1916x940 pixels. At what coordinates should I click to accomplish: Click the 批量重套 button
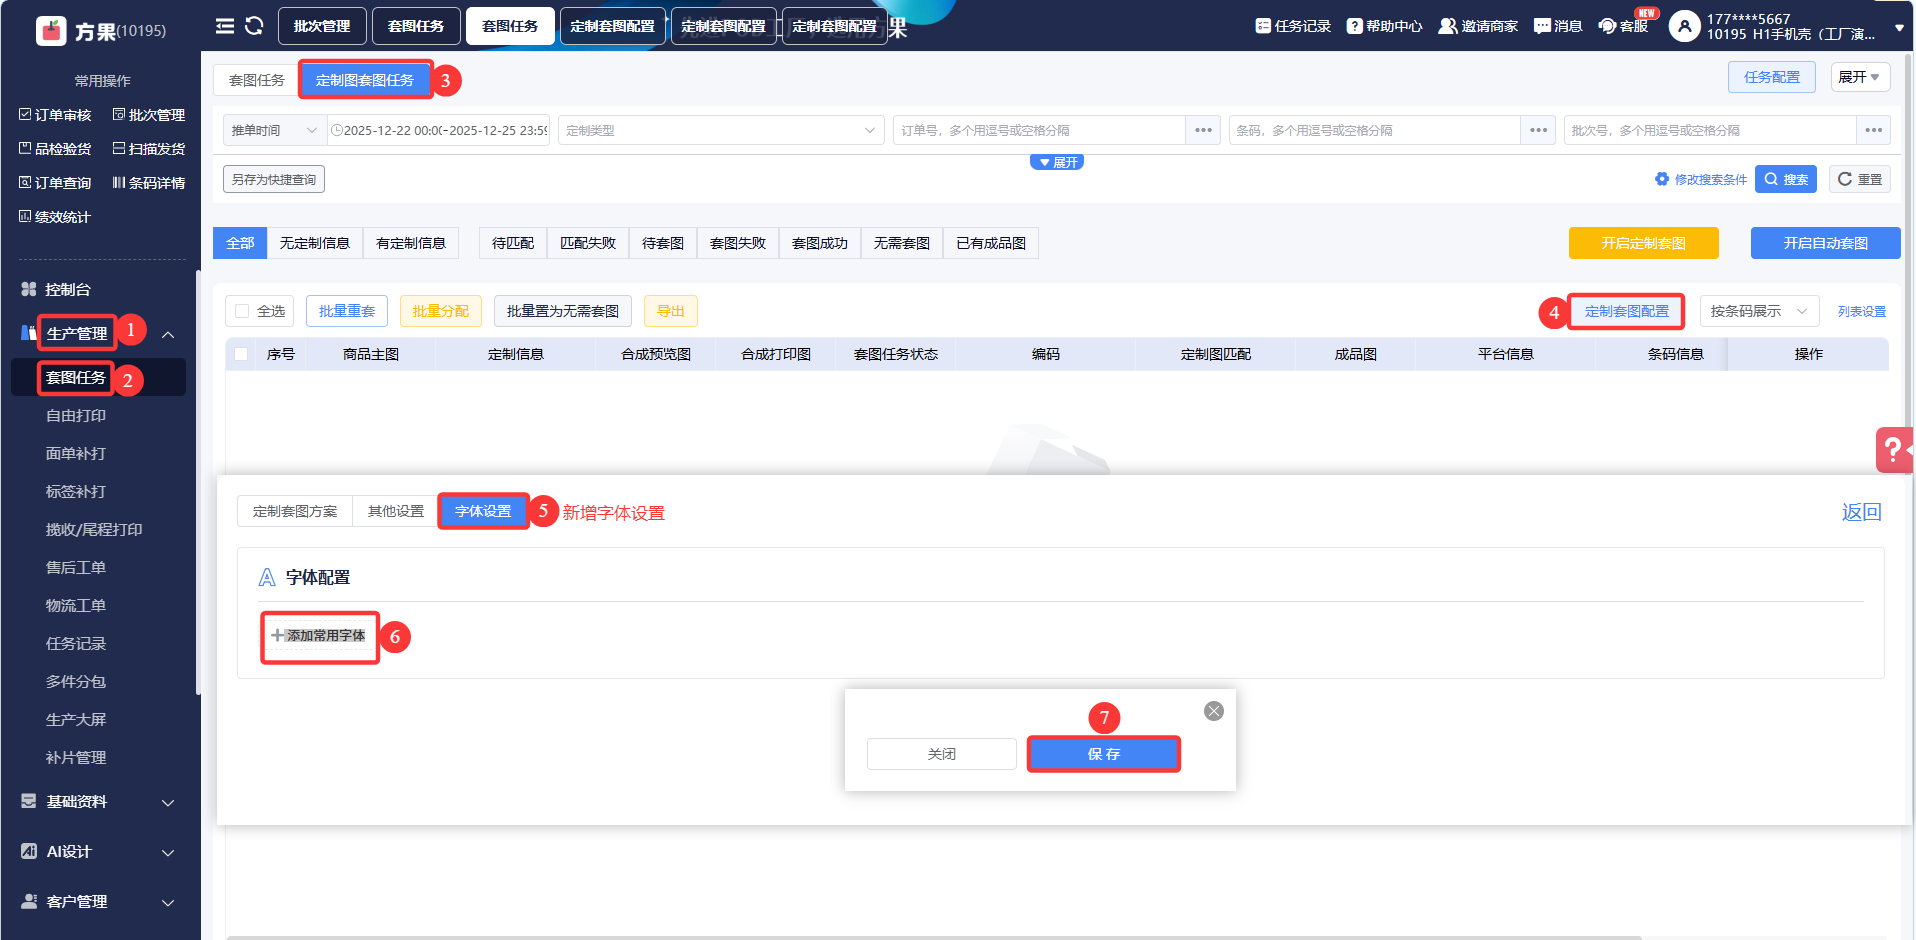pos(347,311)
